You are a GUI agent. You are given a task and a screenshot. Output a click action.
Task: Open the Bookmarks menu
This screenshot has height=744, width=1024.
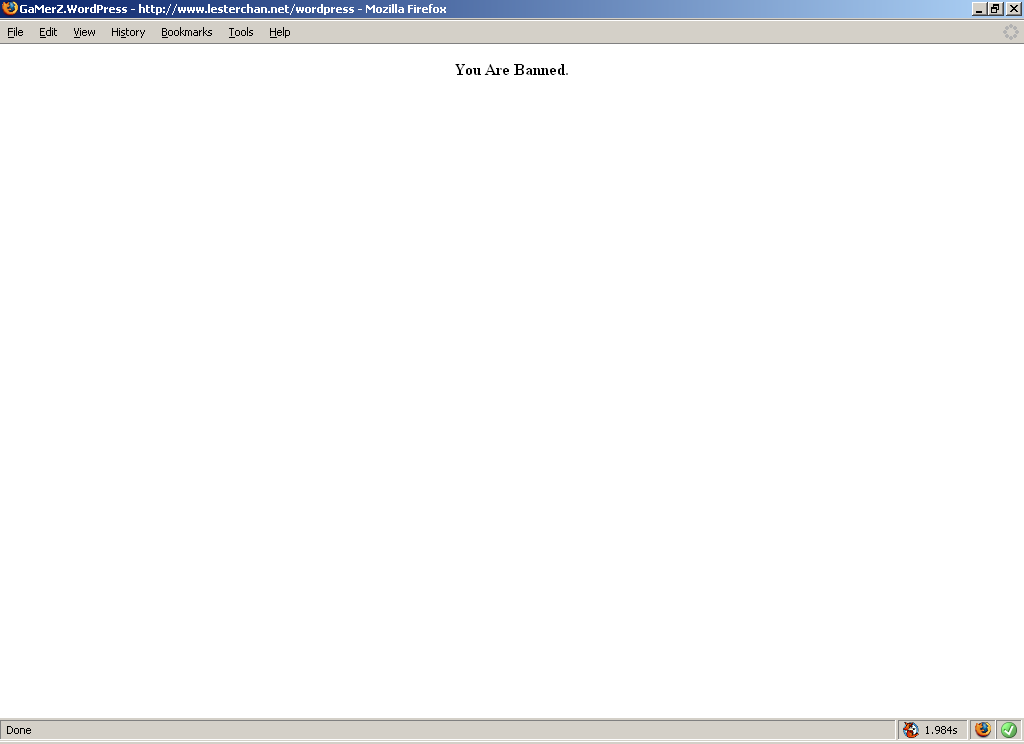click(186, 32)
